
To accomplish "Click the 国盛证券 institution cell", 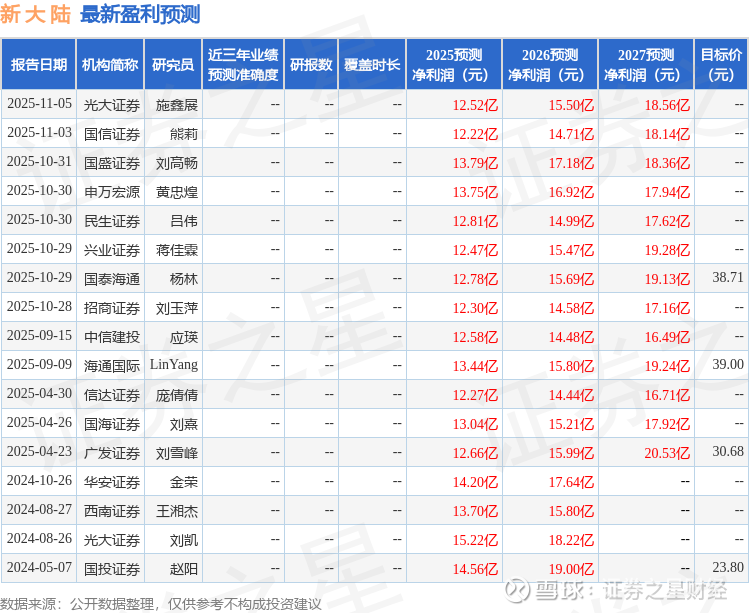I will 112,163.
